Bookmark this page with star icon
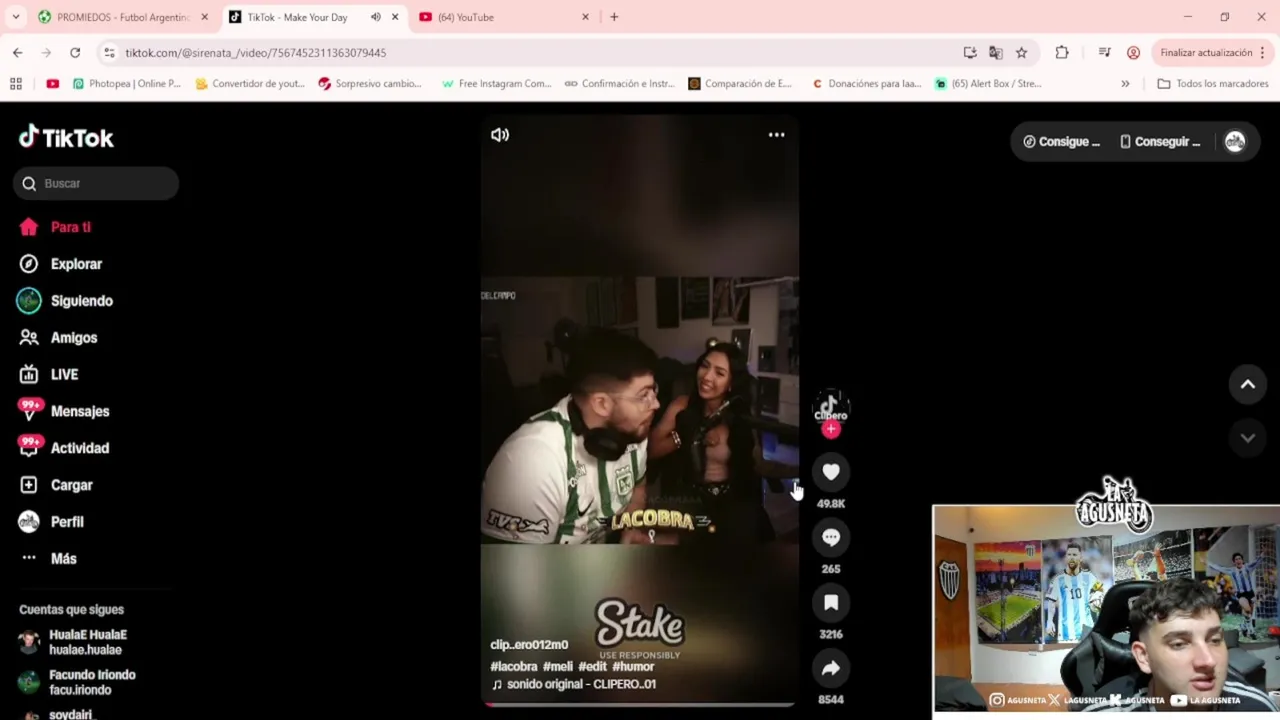 (1021, 52)
